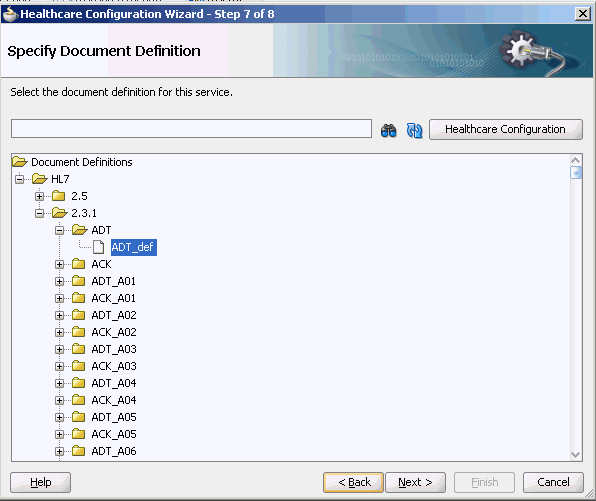Viewport: 596px width, 501px height.
Task: Expand the ACK folder node
Action: (59, 264)
